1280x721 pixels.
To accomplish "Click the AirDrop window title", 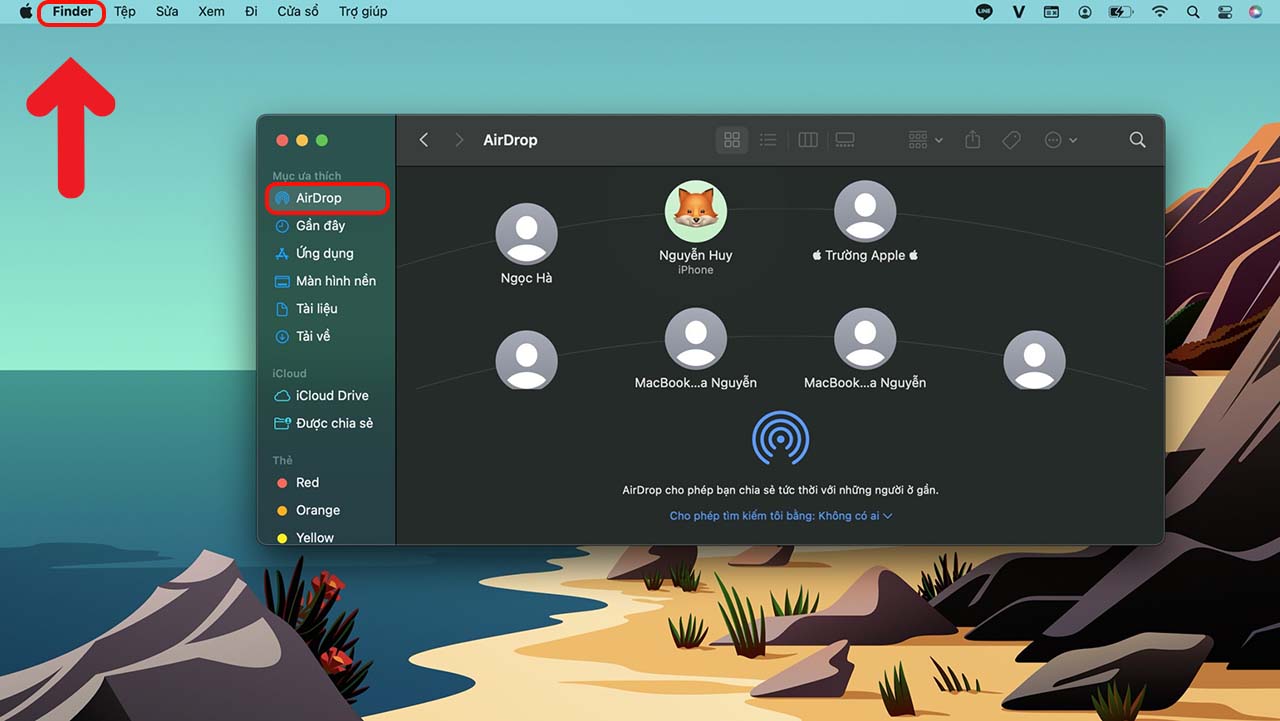I will click(510, 140).
